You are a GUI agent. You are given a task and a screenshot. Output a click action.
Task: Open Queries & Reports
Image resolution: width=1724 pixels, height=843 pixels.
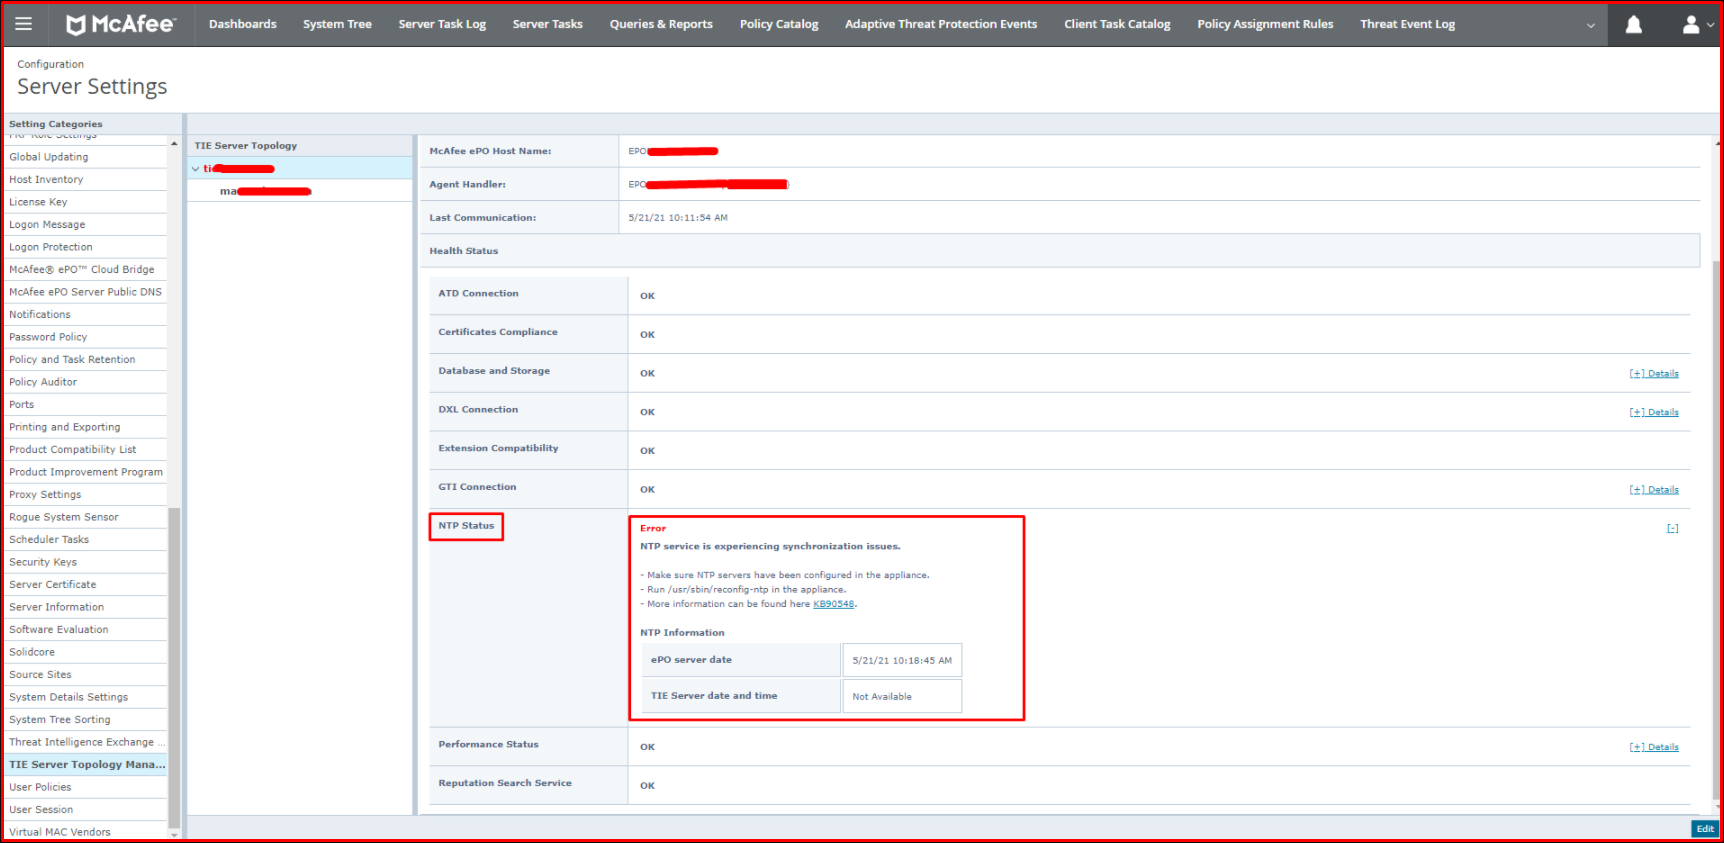661,24
